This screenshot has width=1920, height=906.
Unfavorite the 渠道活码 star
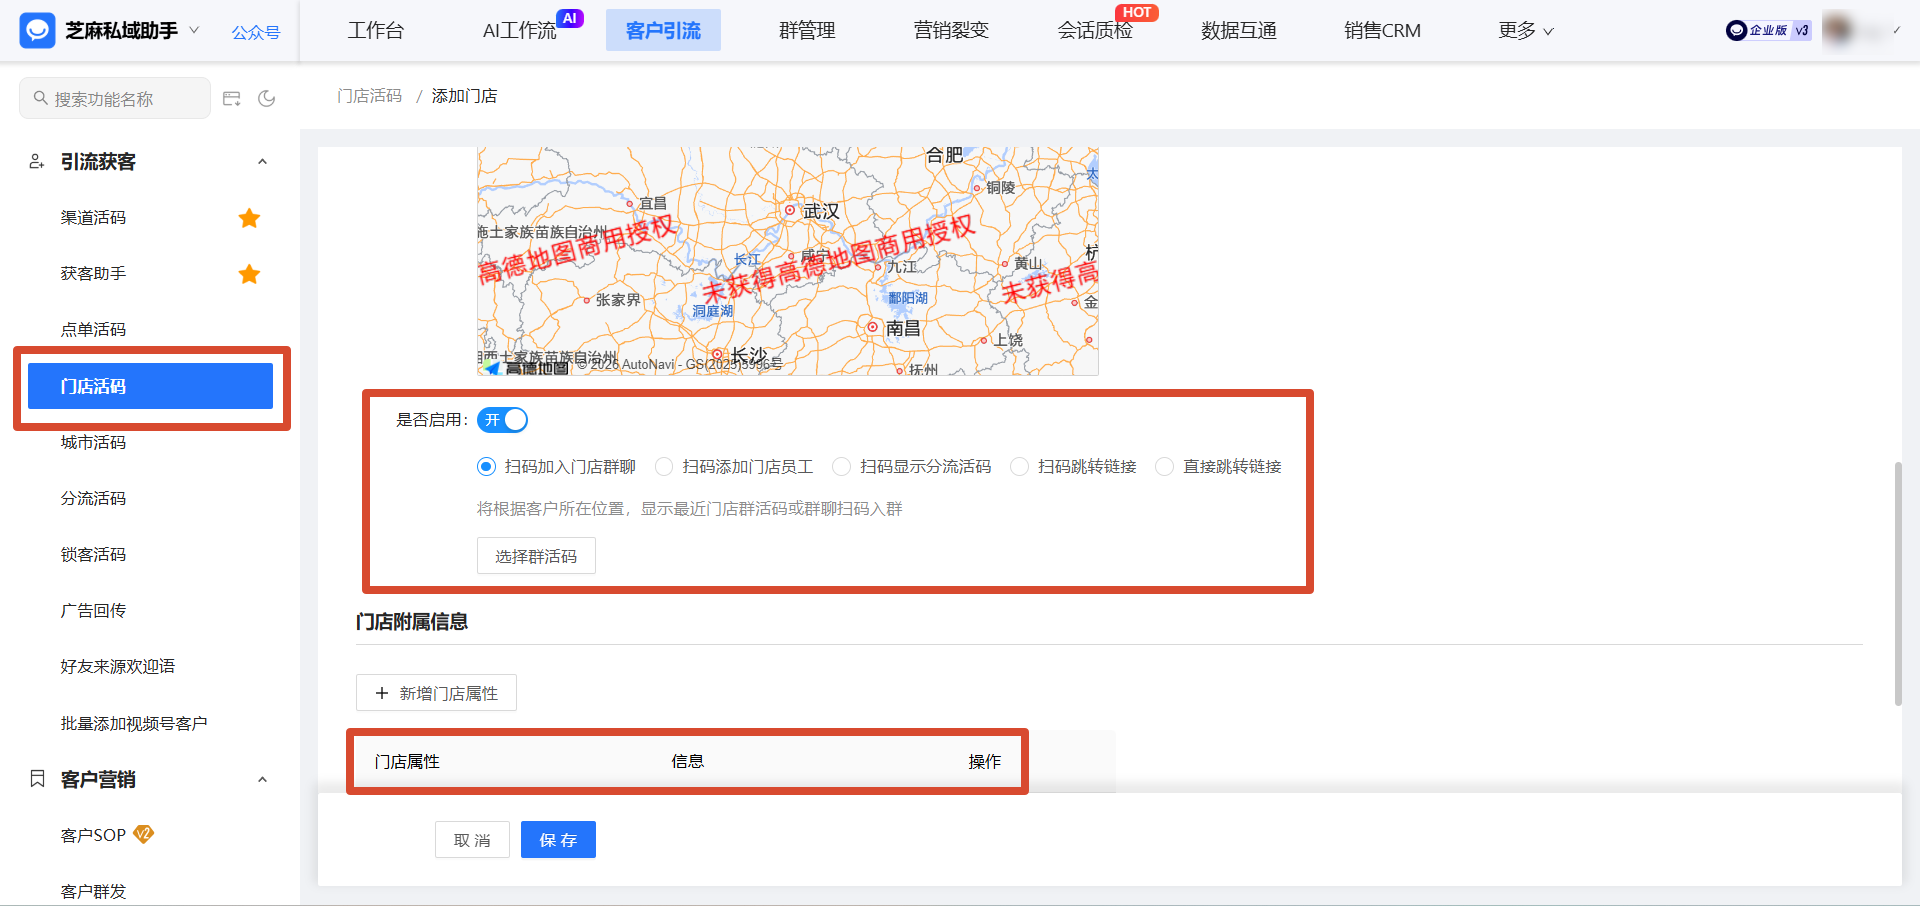[x=249, y=218]
